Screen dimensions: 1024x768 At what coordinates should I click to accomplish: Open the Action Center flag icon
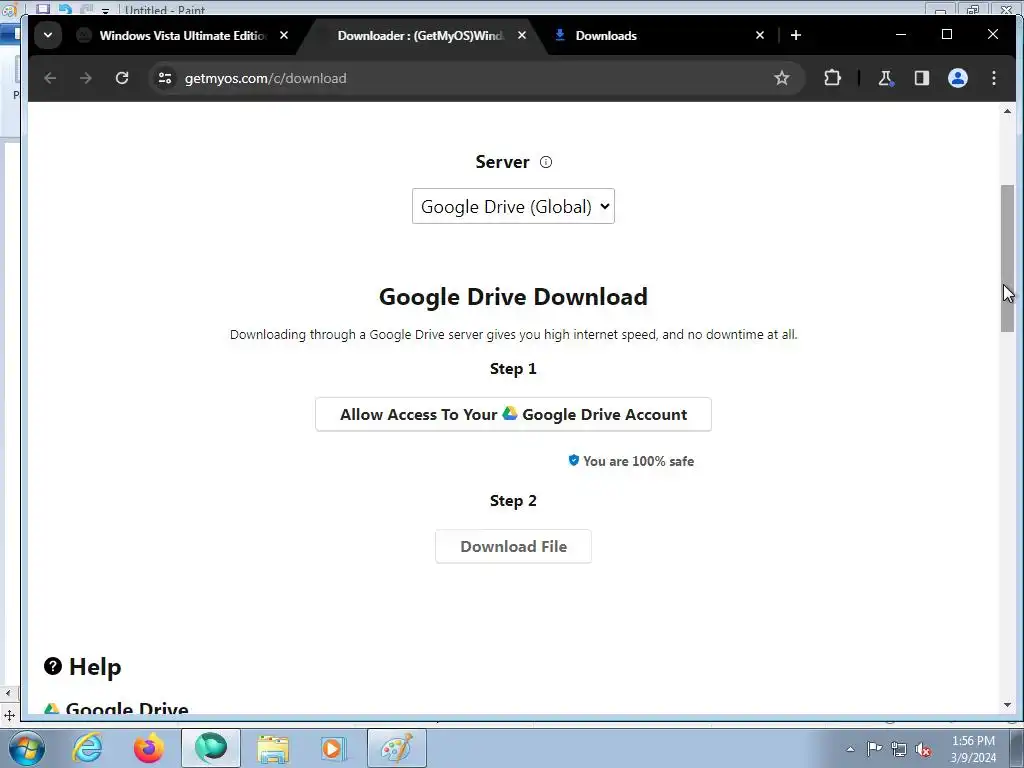point(874,749)
